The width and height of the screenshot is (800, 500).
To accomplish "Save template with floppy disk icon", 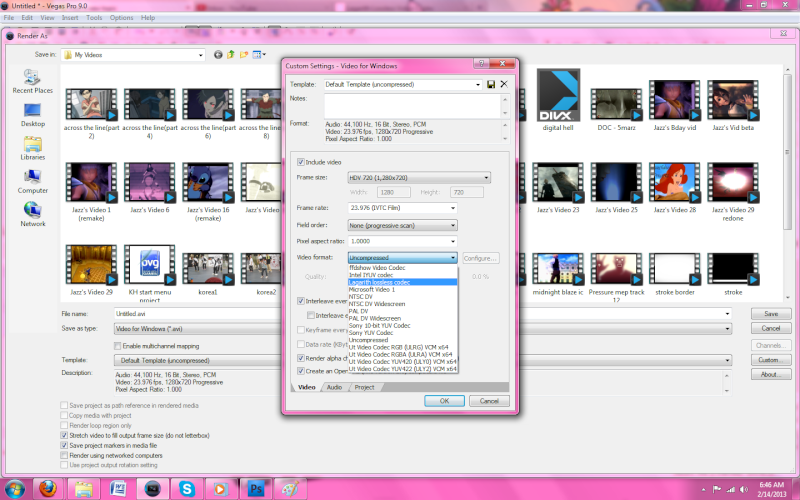I will pyautogui.click(x=491, y=85).
